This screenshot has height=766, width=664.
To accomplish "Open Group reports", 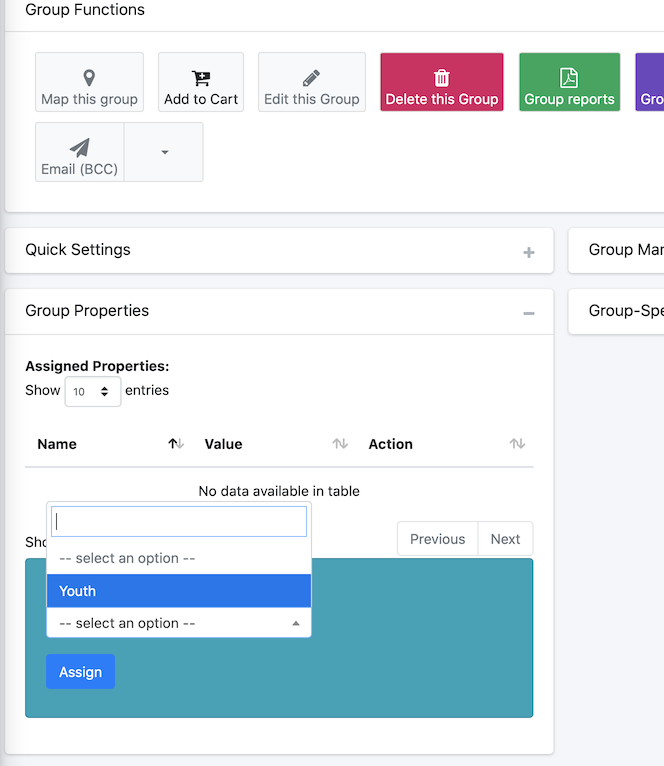I will click(x=569, y=82).
